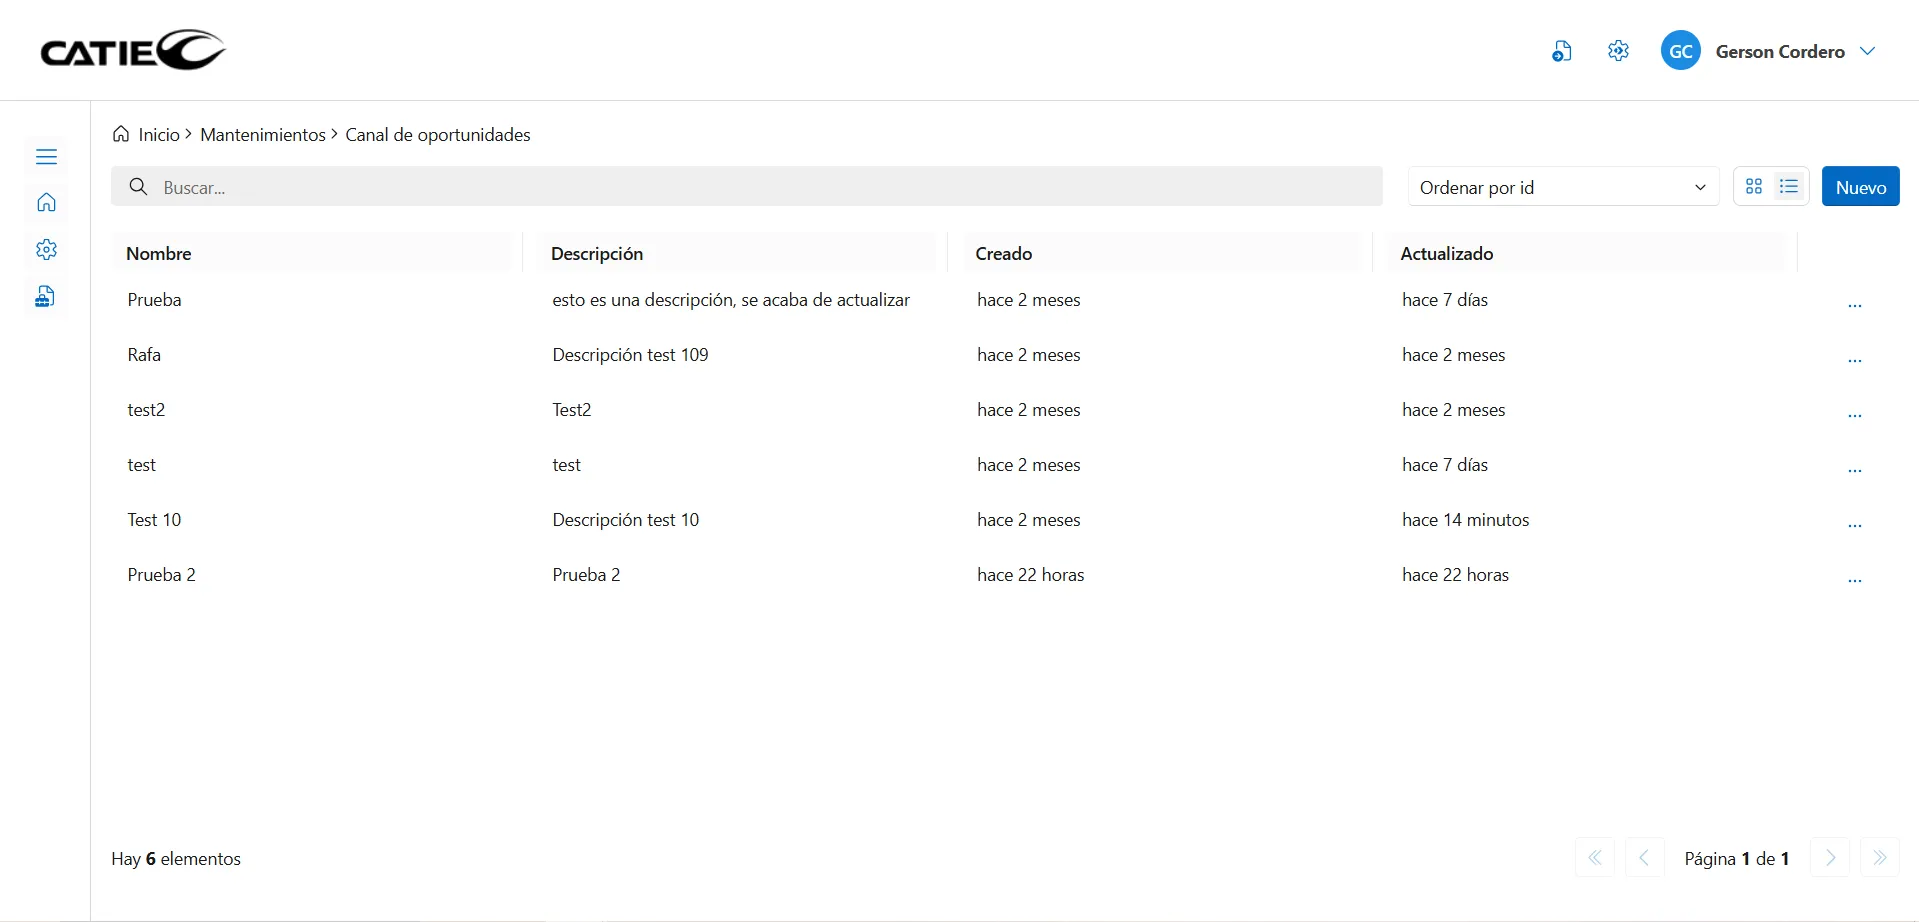The height and width of the screenshot is (922, 1919).
Task: Open the options menu for the Prueba row
Action: pyautogui.click(x=1854, y=304)
